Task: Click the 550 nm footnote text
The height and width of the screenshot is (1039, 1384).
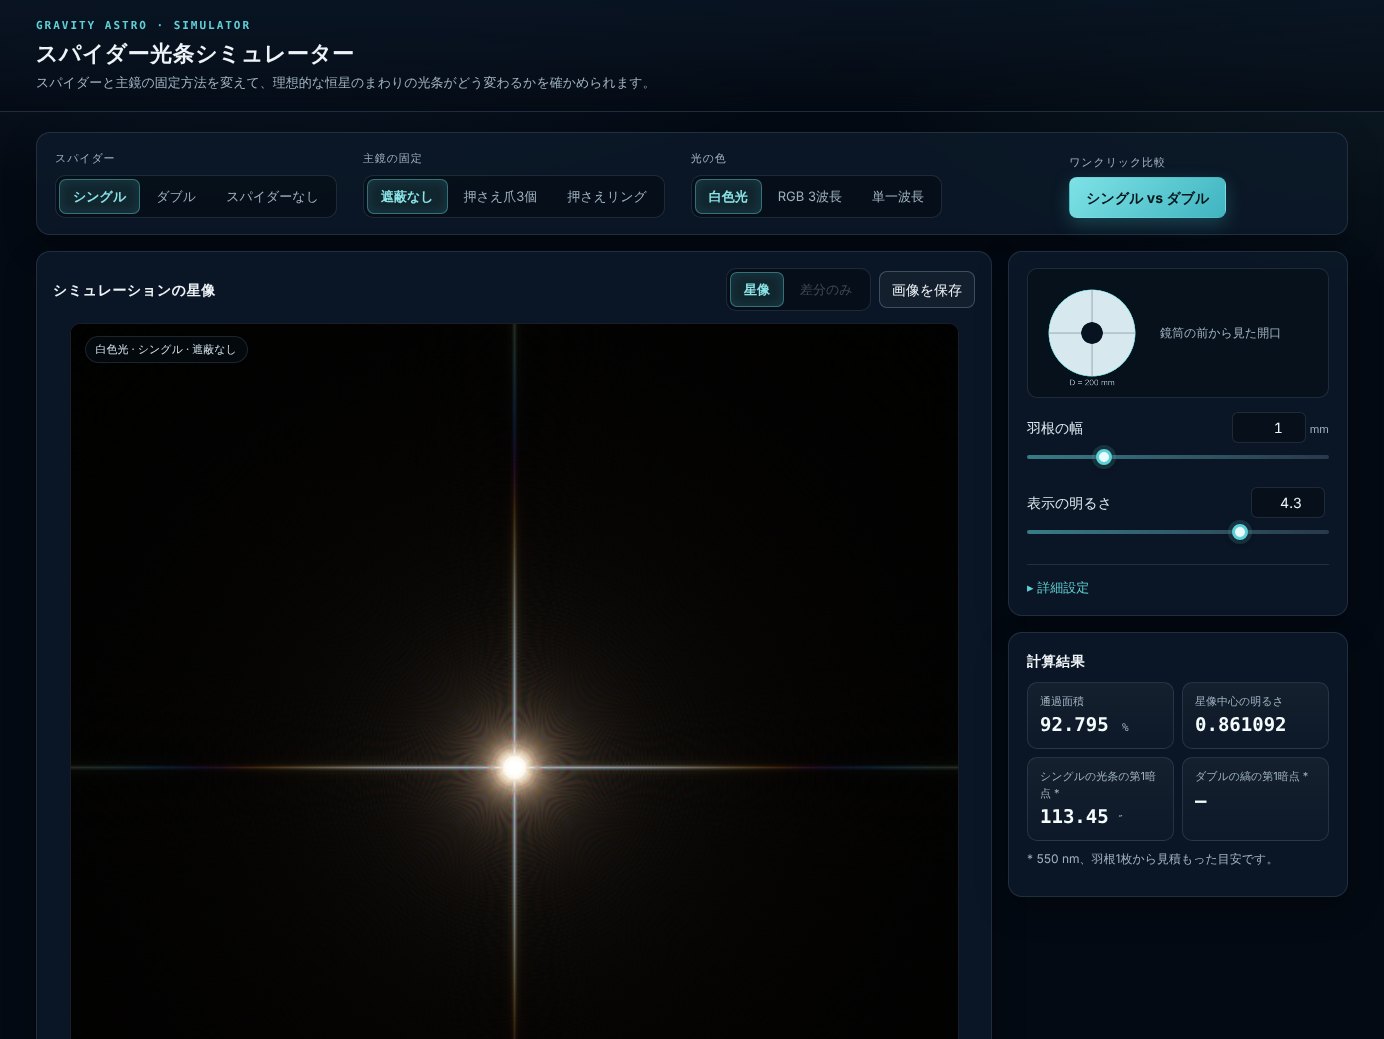Action: (x=1153, y=859)
